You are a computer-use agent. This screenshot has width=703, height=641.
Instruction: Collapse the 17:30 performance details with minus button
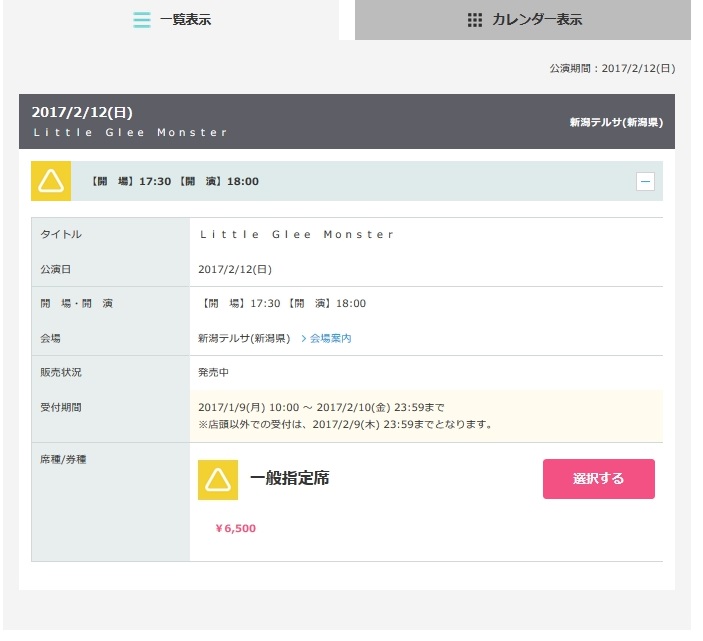[x=645, y=182]
